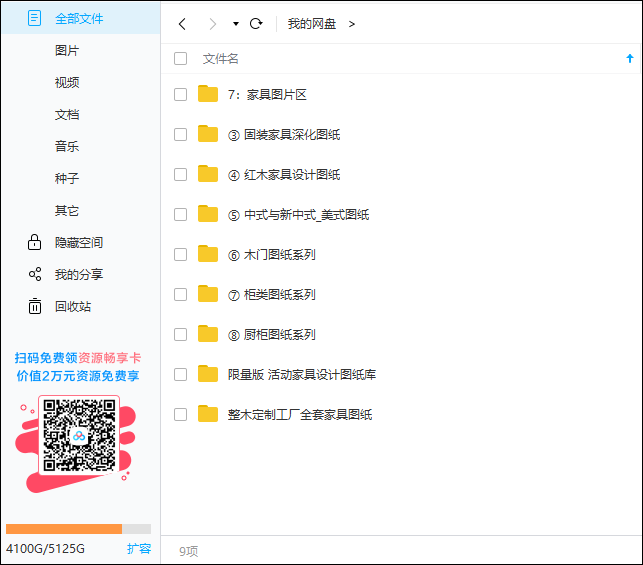The width and height of the screenshot is (643, 565).
Task: Open folder icon of 7：家具图片区
Action: coord(208,94)
